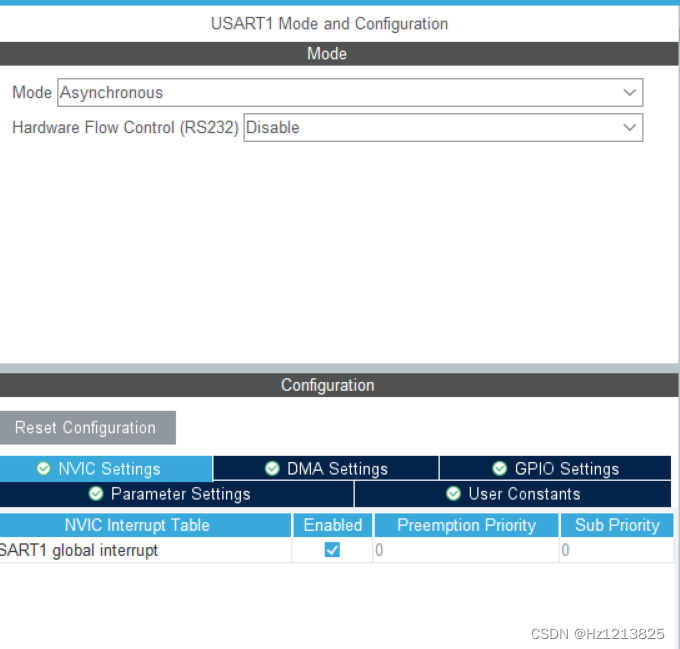Toggle the USART1 global interrupt Enabled checkbox
The width and height of the screenshot is (680, 649).
pos(332,550)
